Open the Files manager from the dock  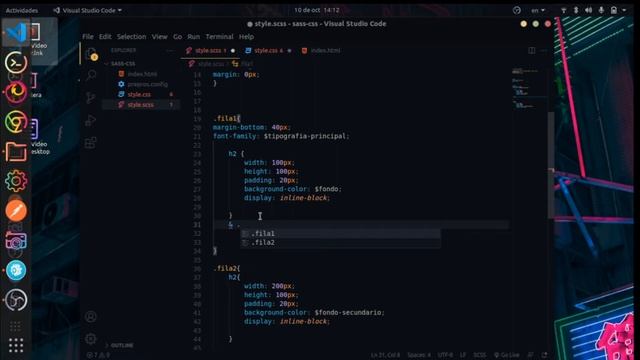(x=16, y=151)
